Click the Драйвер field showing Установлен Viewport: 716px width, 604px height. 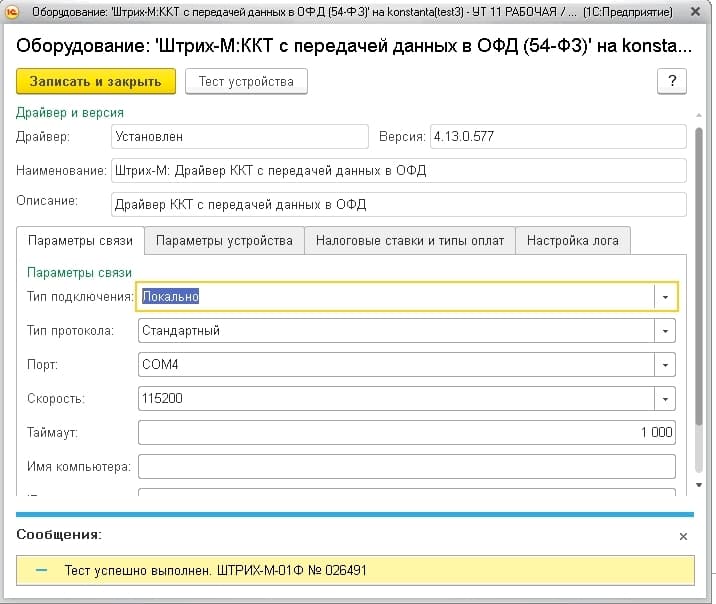(x=240, y=137)
